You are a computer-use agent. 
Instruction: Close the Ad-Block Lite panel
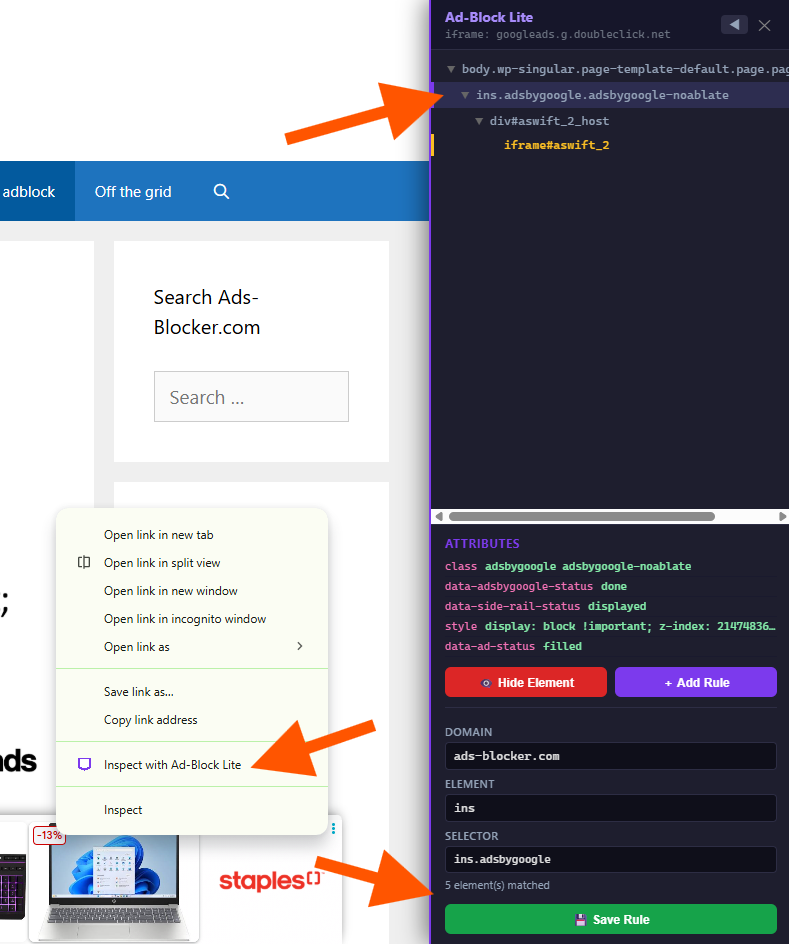(764, 25)
